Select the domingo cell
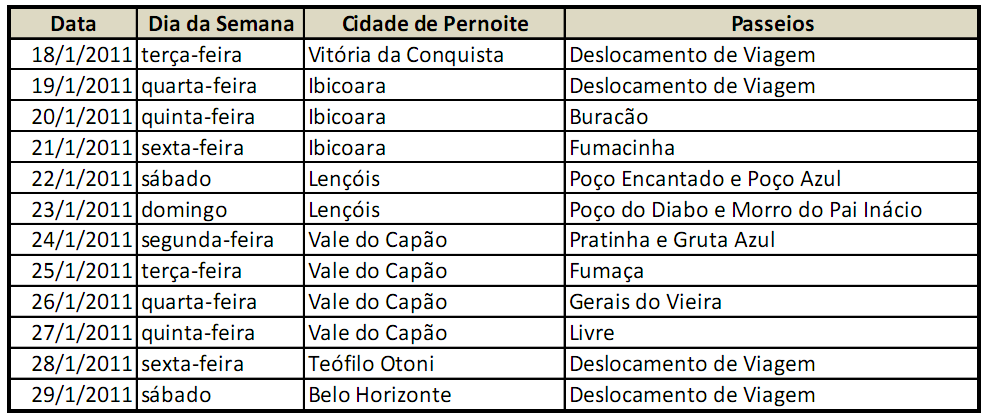990x418 pixels. pos(184,210)
